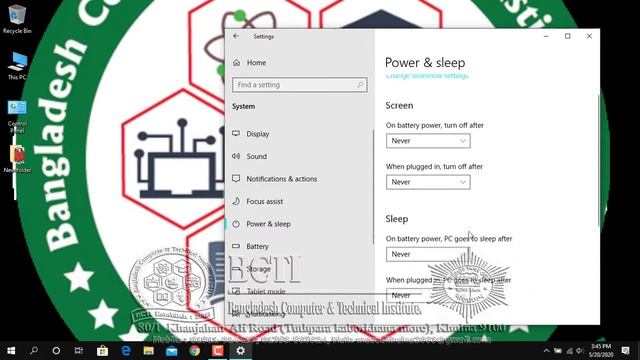Click the taskbar clock and date
This screenshot has height=360, width=640.
click(601, 351)
